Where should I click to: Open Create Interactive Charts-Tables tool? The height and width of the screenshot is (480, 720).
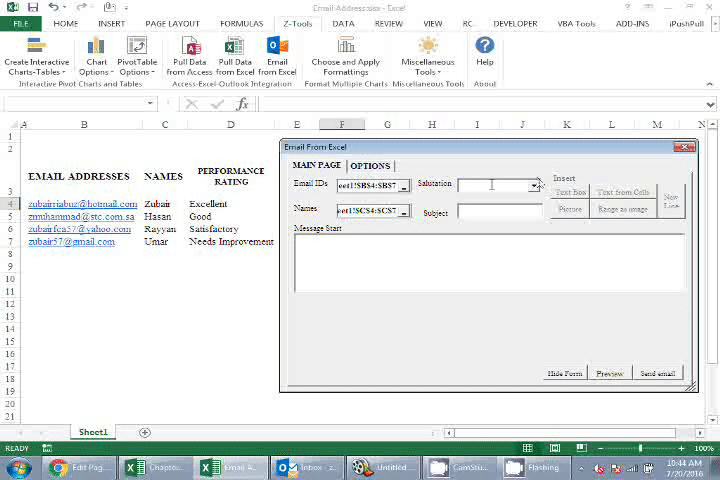click(x=37, y=56)
